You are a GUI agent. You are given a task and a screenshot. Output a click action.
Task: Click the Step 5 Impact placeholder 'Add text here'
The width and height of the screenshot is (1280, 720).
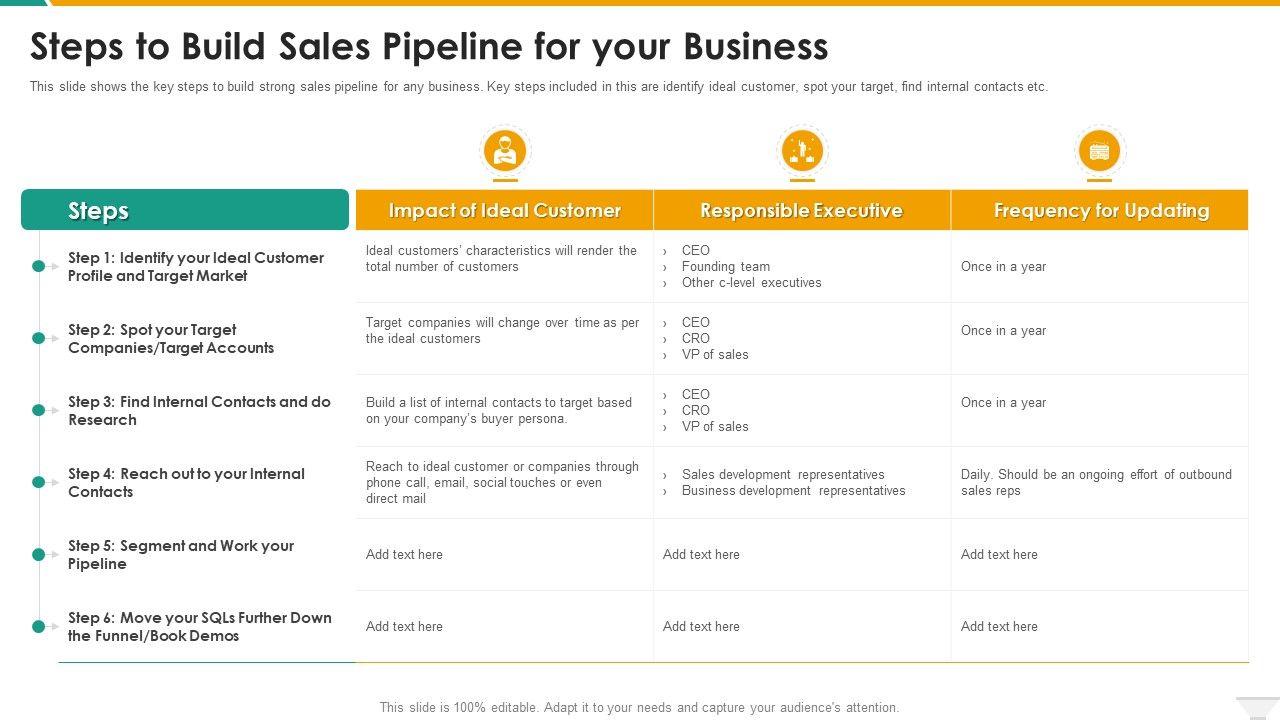coord(404,554)
